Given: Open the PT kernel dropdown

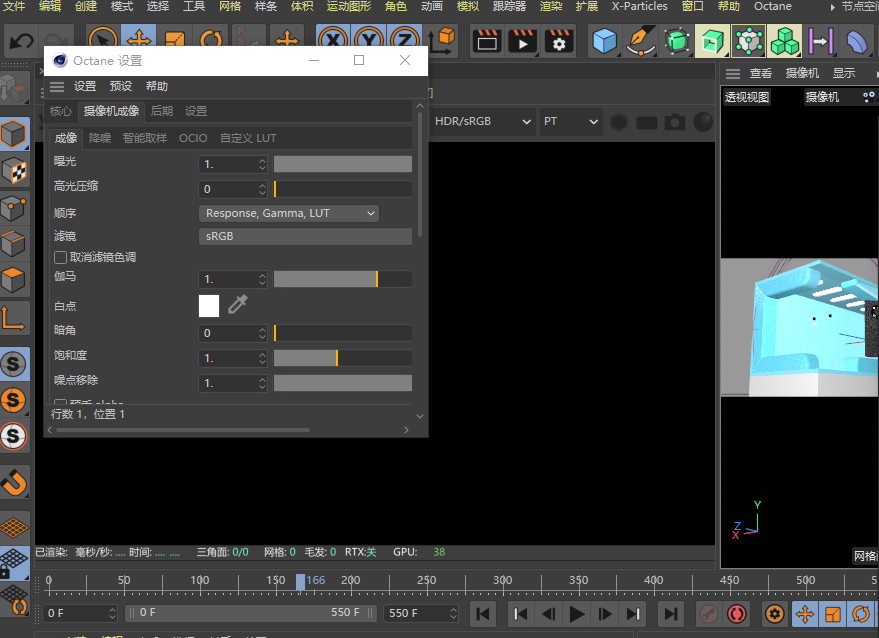Looking at the screenshot, I should 571,121.
